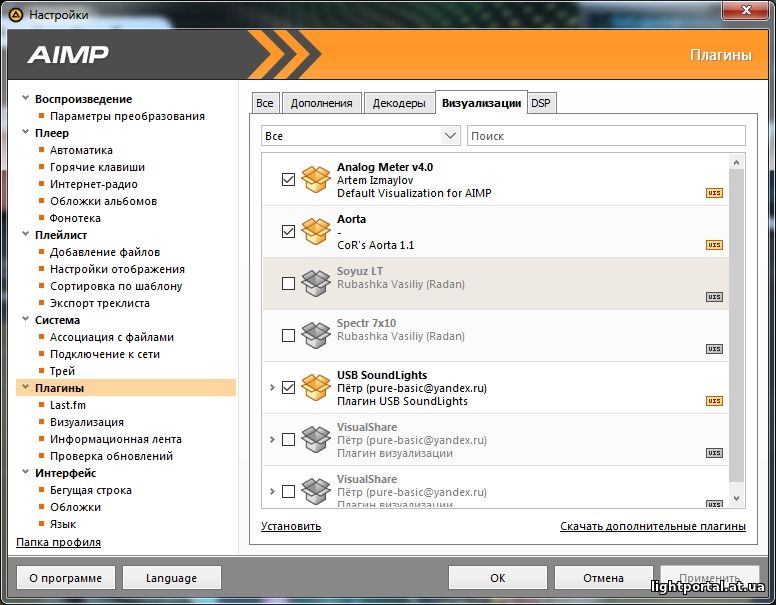The width and height of the screenshot is (776, 605).
Task: Enable the Soyuz LT plugin checkbox
Action: click(x=288, y=284)
